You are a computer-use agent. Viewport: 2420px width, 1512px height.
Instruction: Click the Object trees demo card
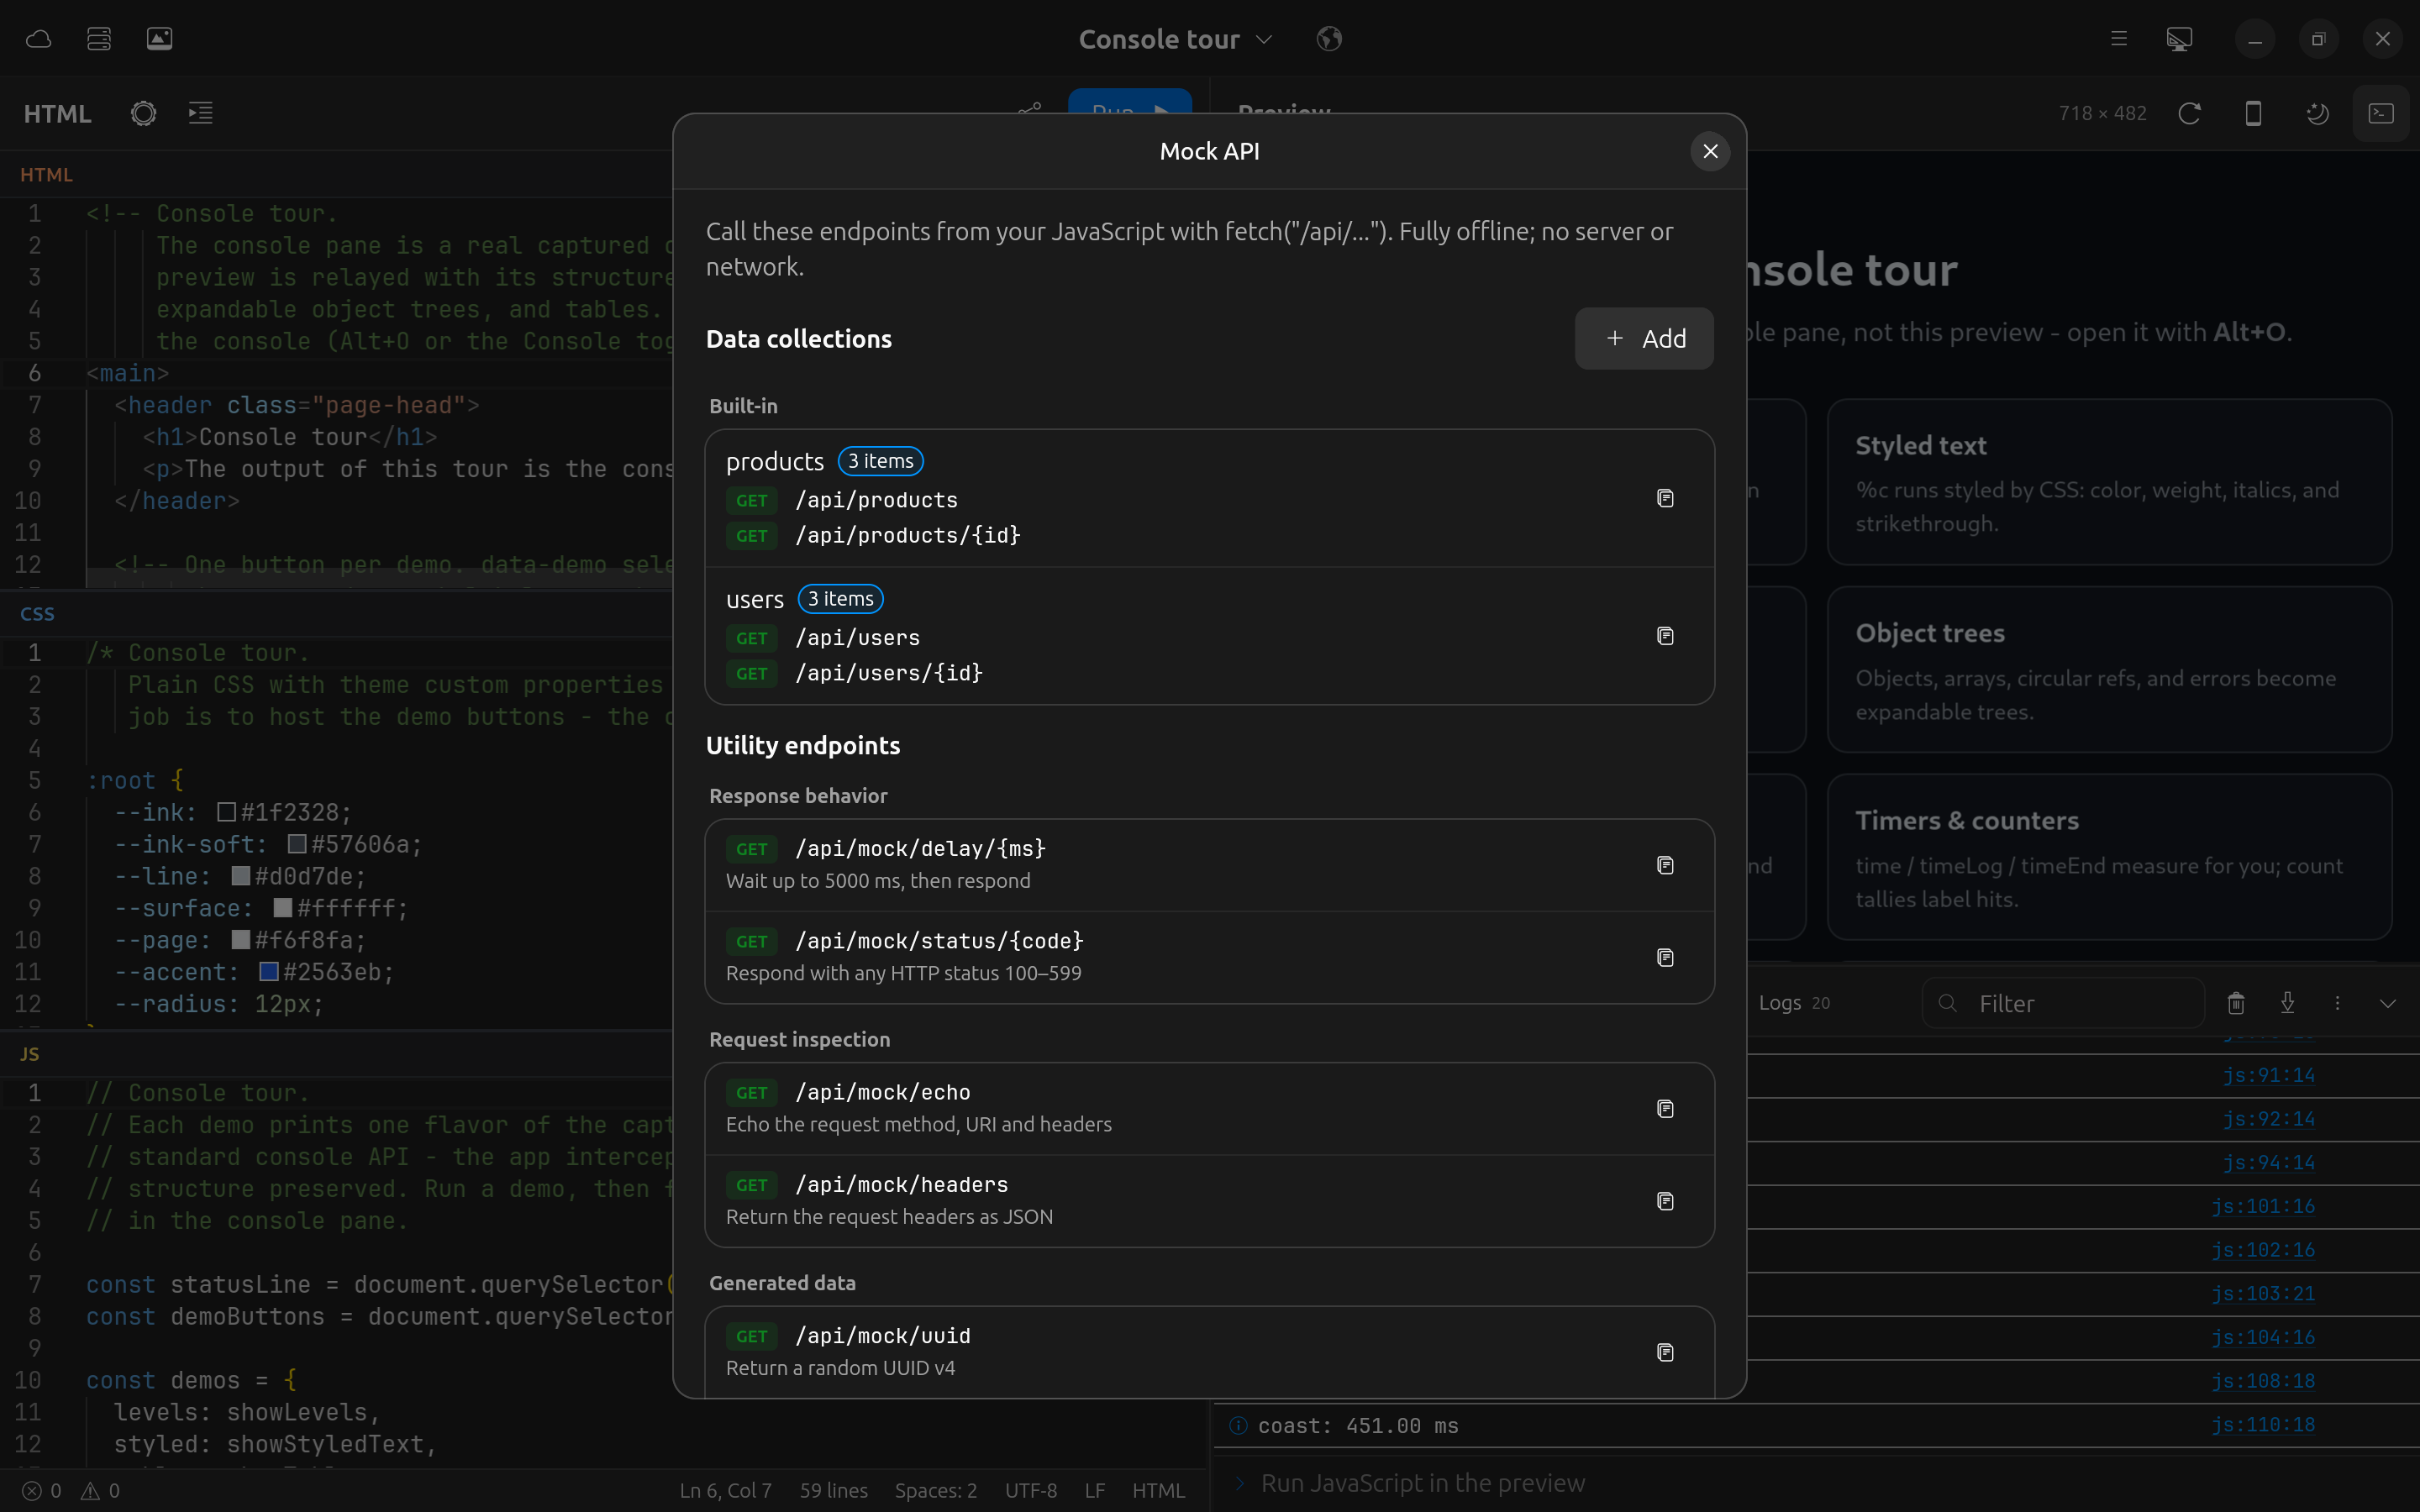pyautogui.click(x=2109, y=669)
